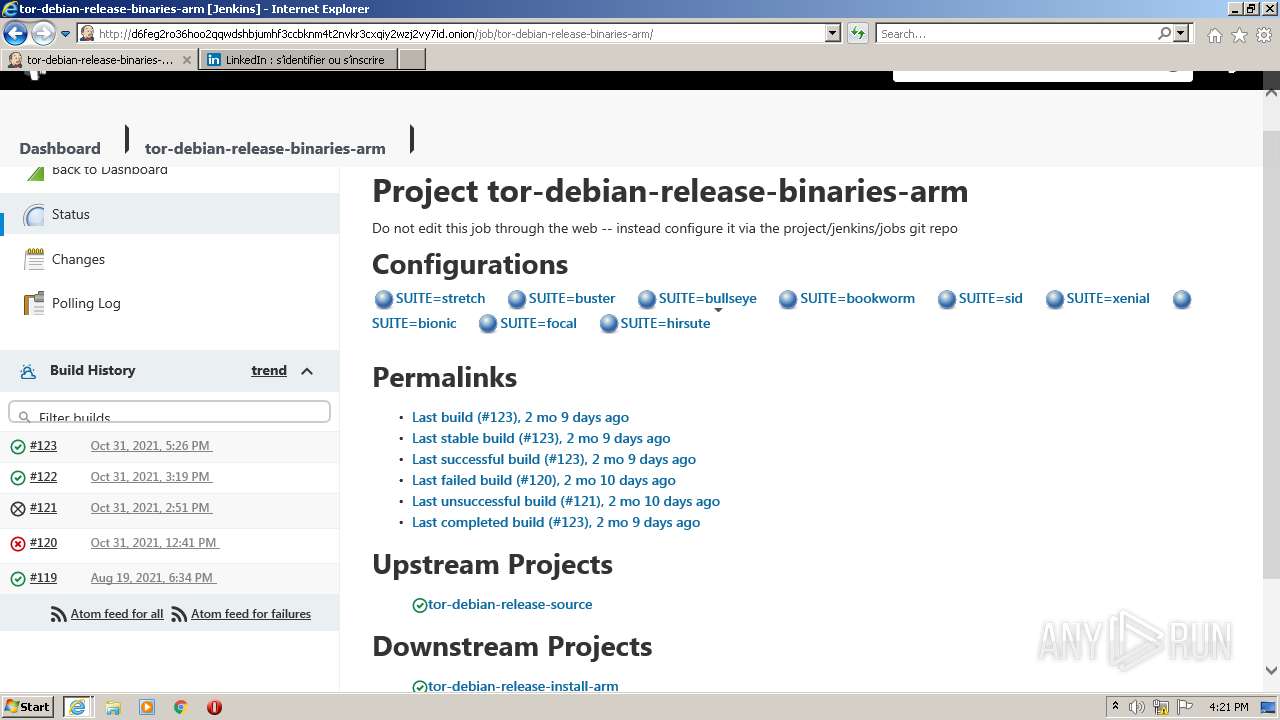Click the Oct 31, 2021, 5:26 PM timestamp
Viewport: 1280px width, 720px height.
[x=151, y=446]
